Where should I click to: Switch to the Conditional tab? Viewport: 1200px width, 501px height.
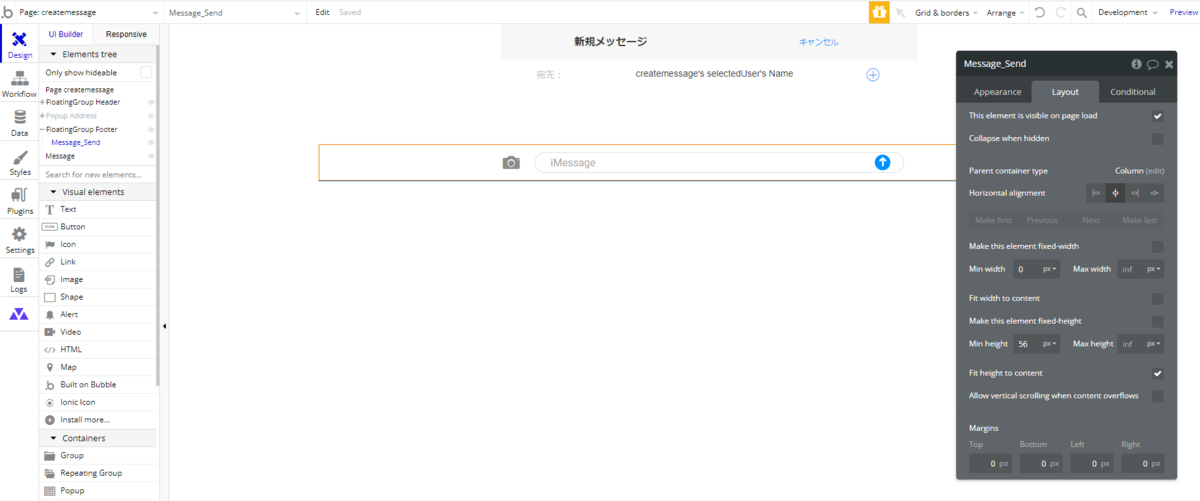(1132, 91)
